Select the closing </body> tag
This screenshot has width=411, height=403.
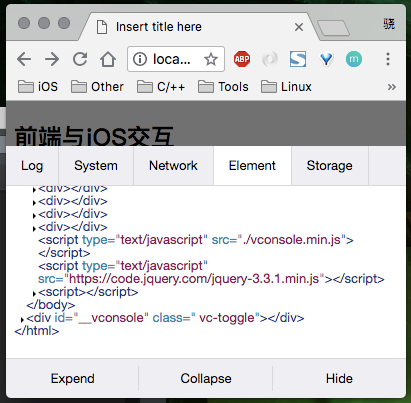tap(51, 305)
